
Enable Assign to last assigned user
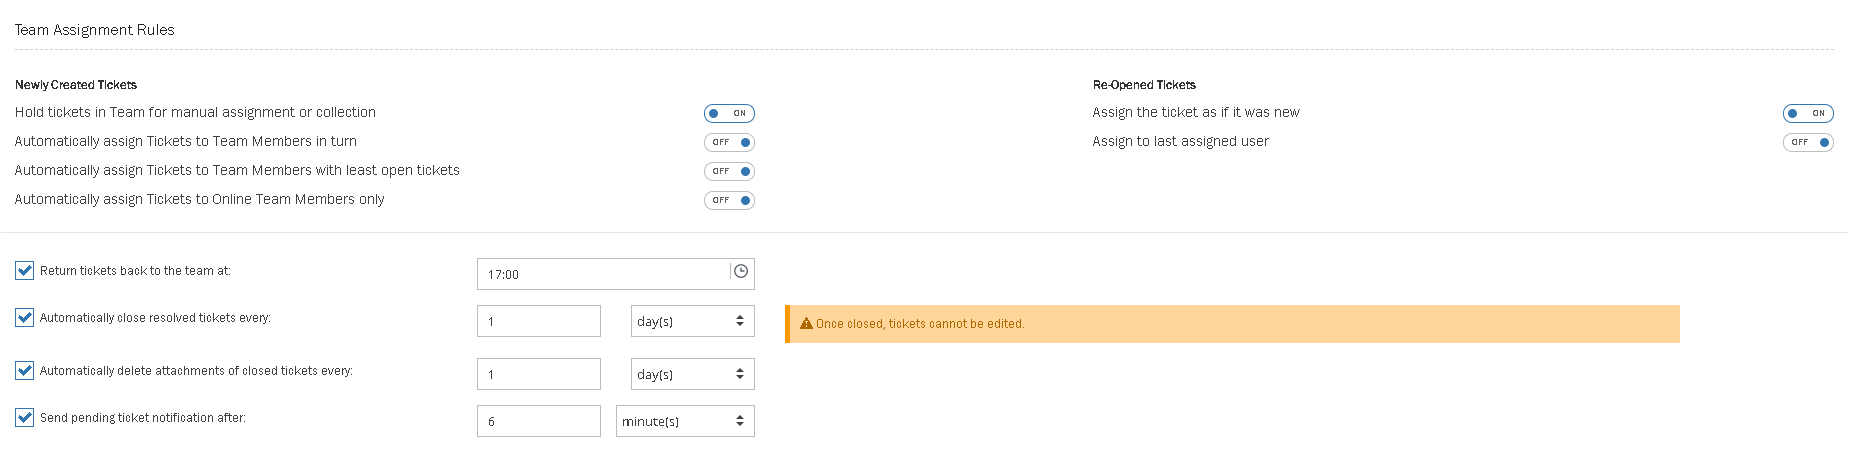tap(1808, 142)
